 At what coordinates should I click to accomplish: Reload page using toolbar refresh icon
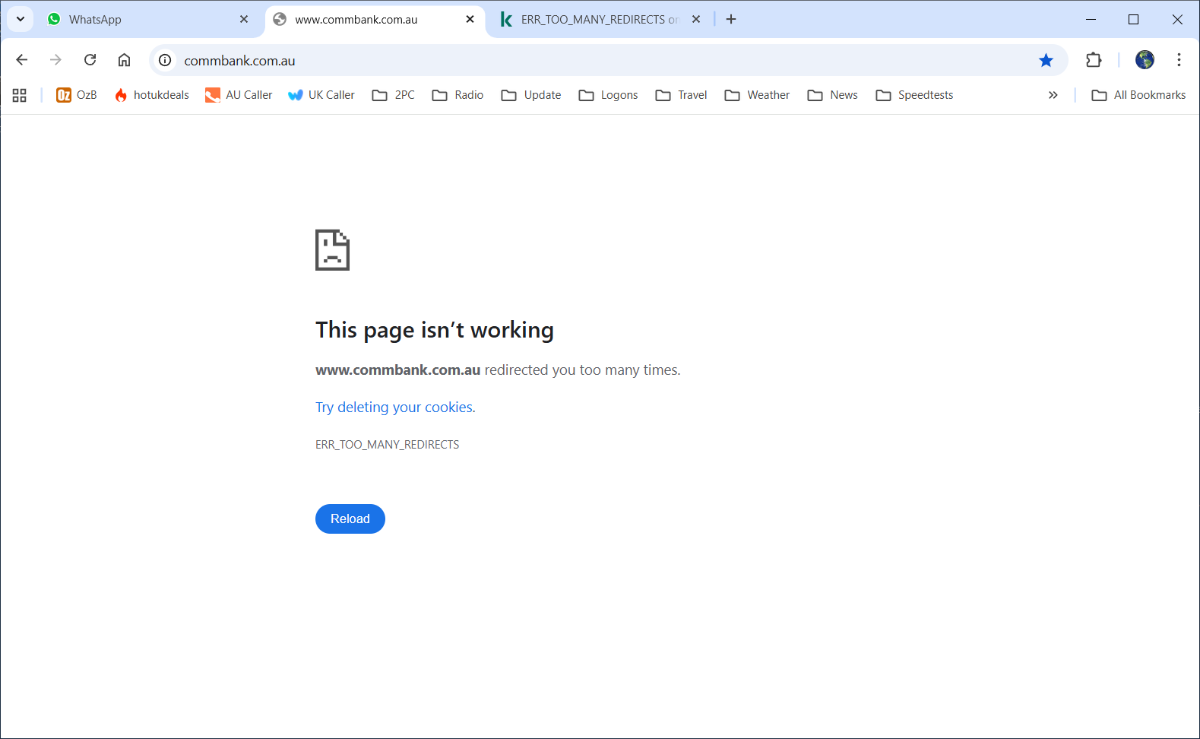click(x=90, y=60)
